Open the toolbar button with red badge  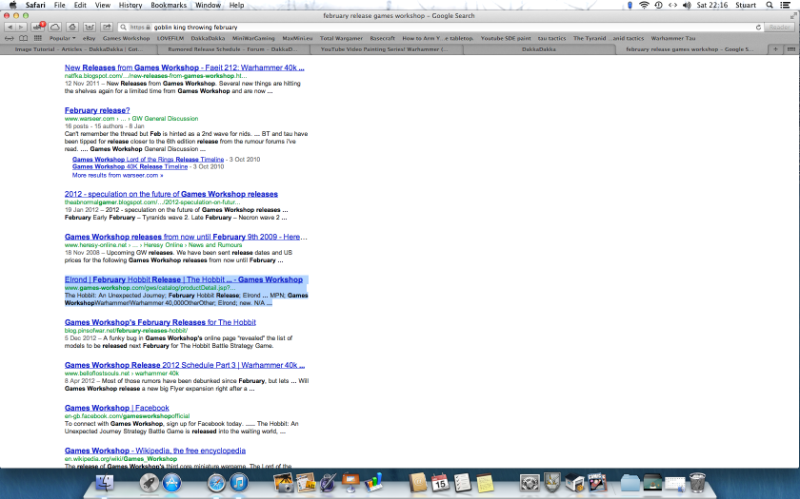[38, 27]
